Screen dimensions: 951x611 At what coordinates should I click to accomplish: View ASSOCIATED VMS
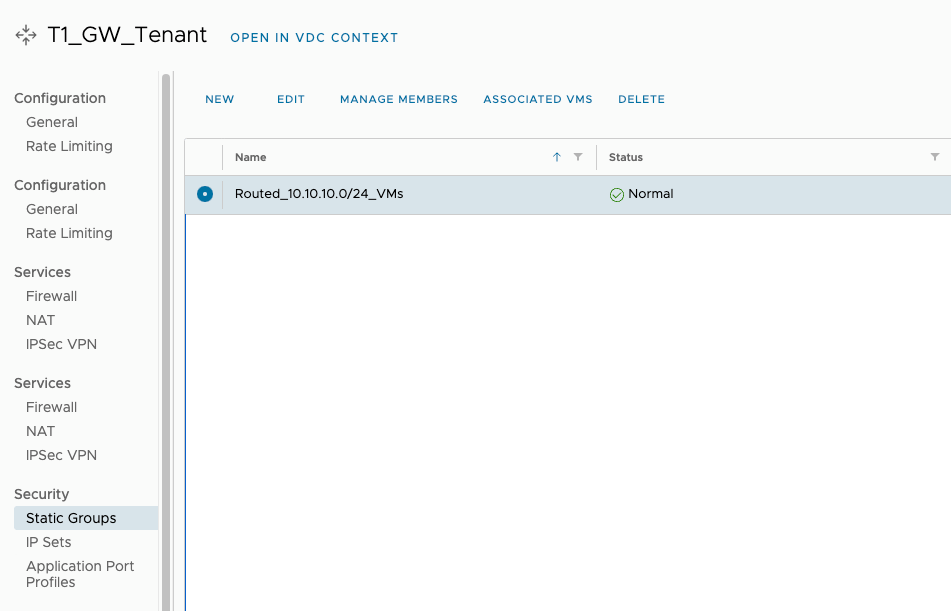(x=538, y=99)
